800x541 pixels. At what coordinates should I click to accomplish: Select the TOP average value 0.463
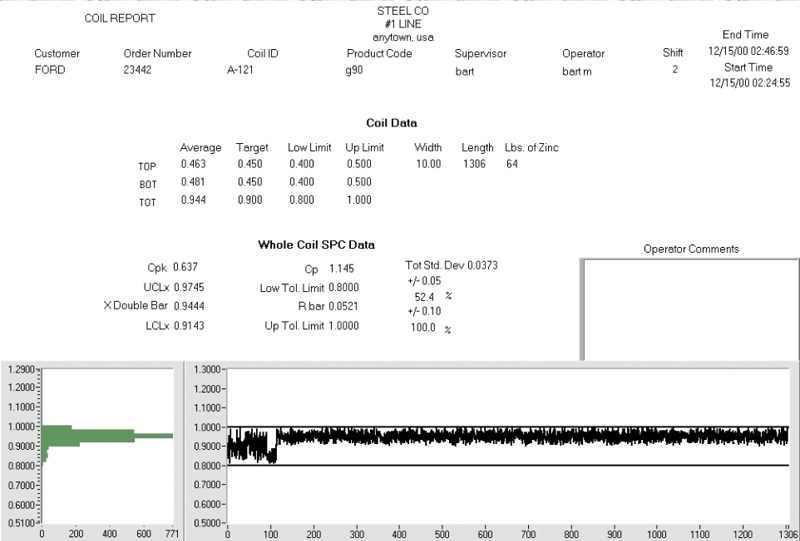point(194,163)
